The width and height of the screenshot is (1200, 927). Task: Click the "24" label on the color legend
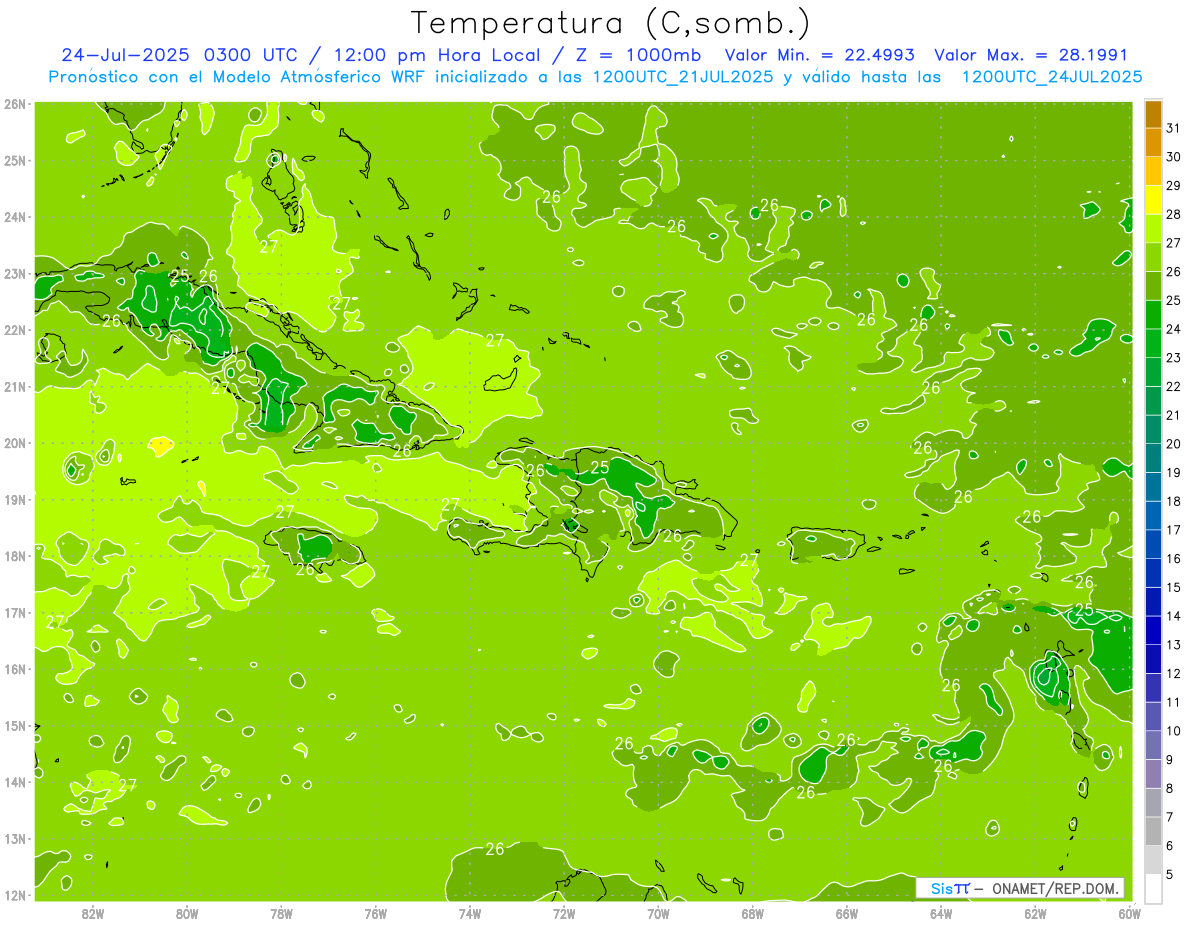1173,329
